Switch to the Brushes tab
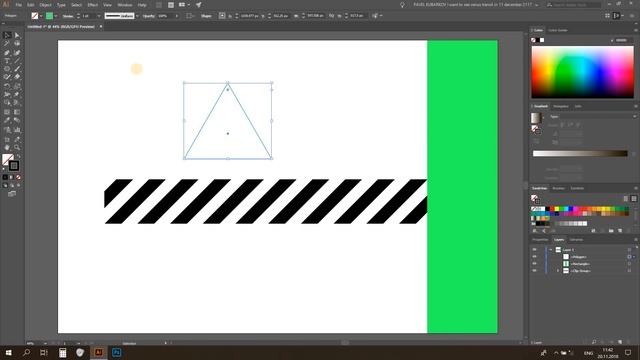The image size is (640, 360). [558, 189]
